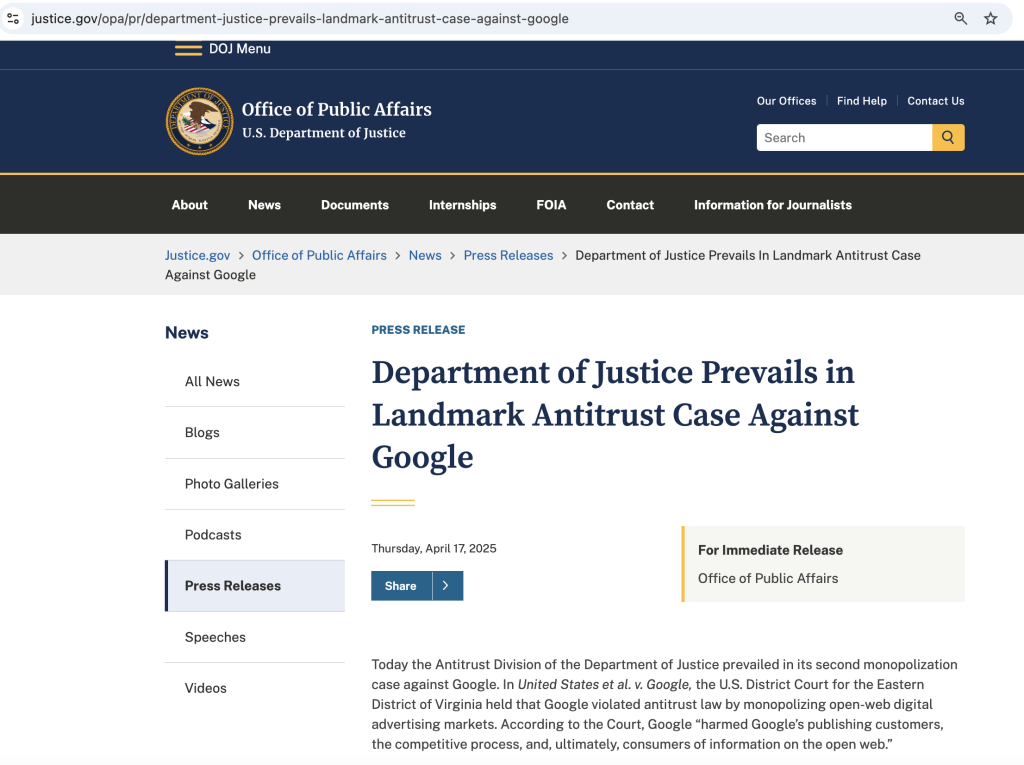The width and height of the screenshot is (1024, 765).
Task: Select Podcasts in sidebar
Action: click(255, 534)
